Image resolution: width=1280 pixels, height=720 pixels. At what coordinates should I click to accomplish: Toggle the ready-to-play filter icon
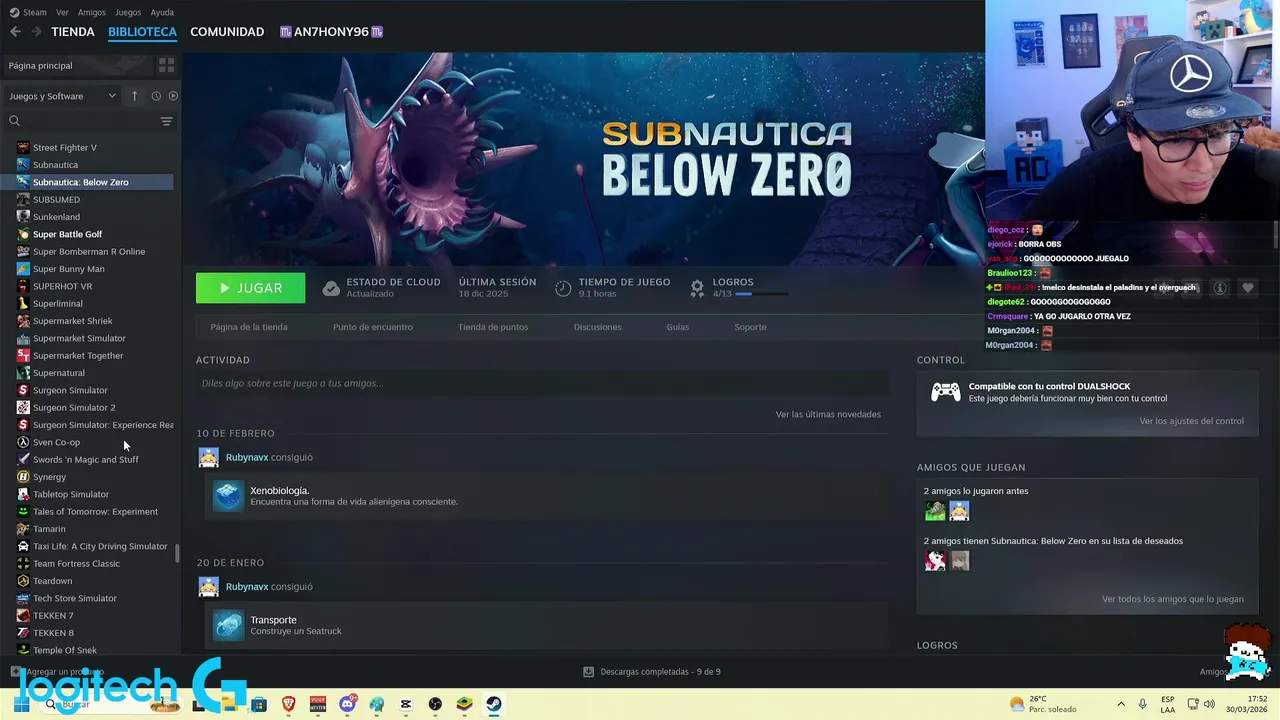point(173,96)
